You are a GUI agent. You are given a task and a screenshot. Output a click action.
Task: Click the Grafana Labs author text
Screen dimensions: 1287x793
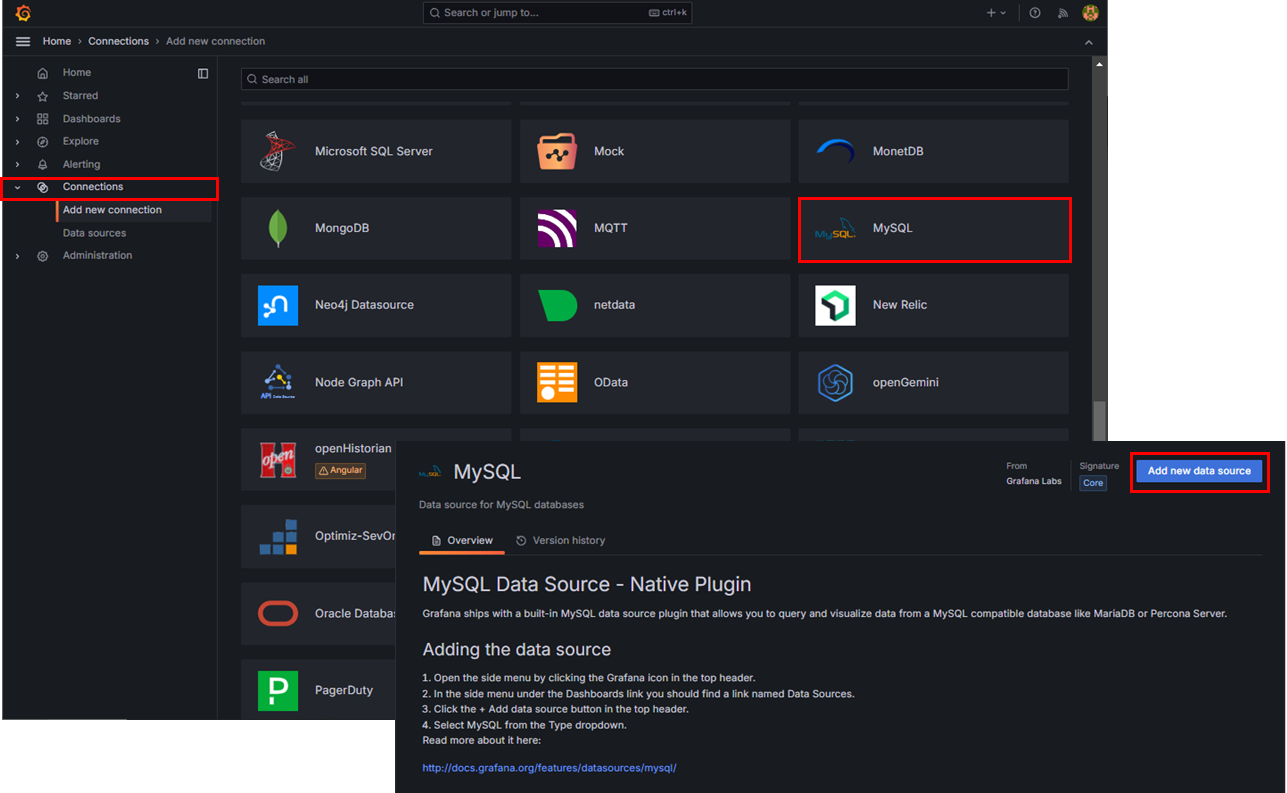pos(1034,481)
